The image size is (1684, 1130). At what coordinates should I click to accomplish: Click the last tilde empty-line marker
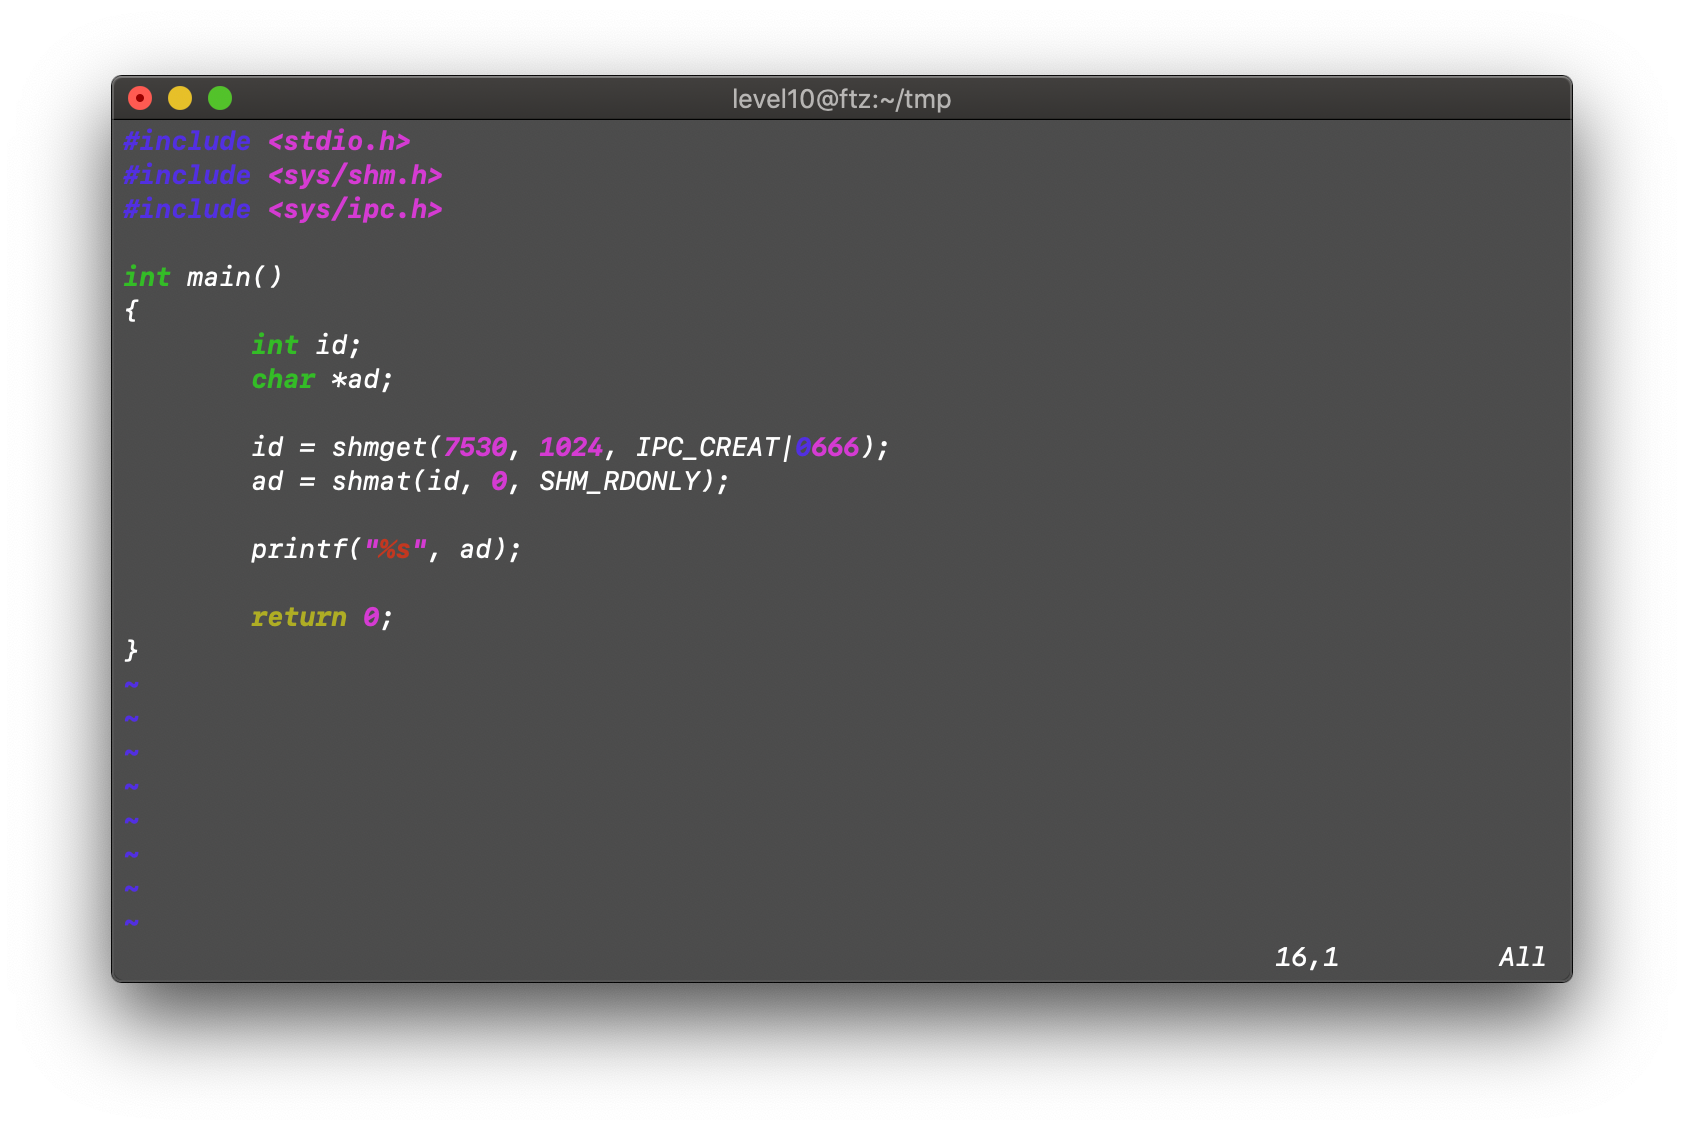pos(131,923)
